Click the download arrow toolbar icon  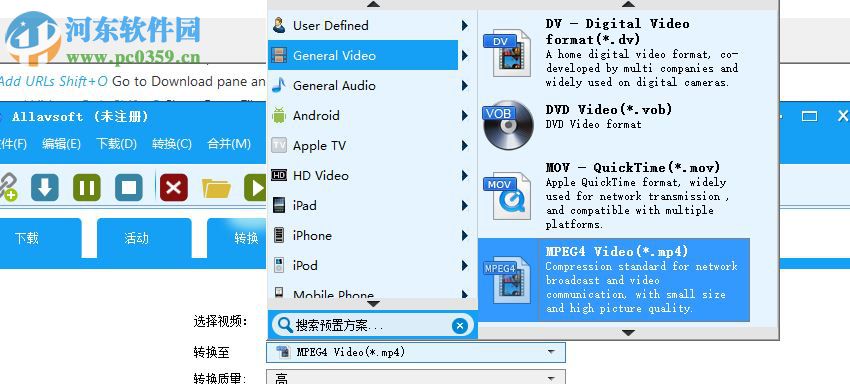(45, 188)
